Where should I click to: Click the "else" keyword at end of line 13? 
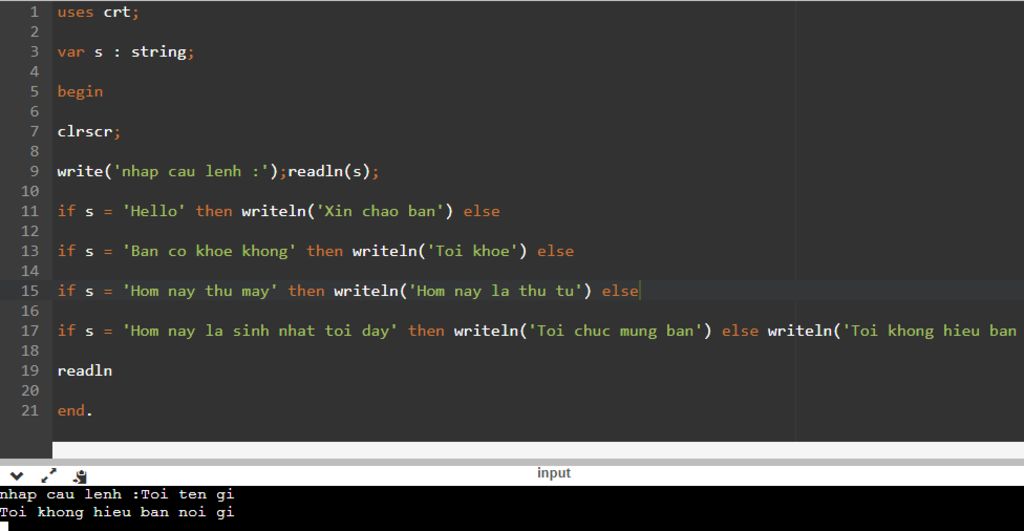pos(555,251)
